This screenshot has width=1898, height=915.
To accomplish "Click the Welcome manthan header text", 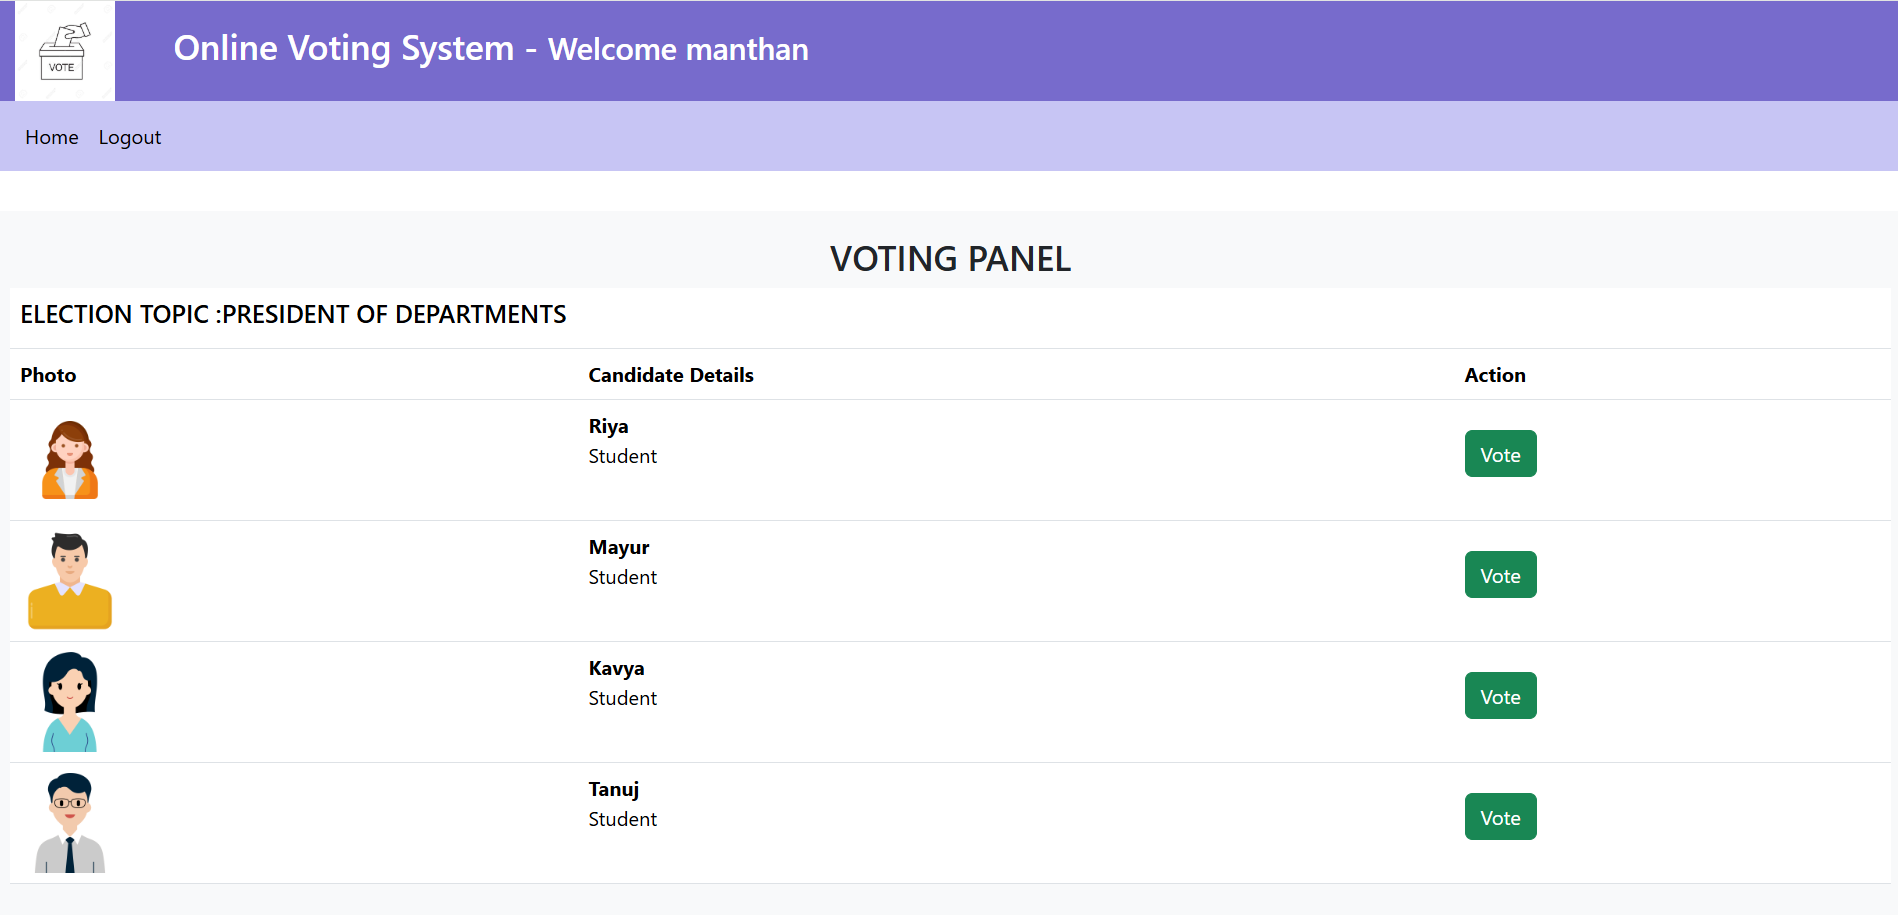I will [x=678, y=50].
